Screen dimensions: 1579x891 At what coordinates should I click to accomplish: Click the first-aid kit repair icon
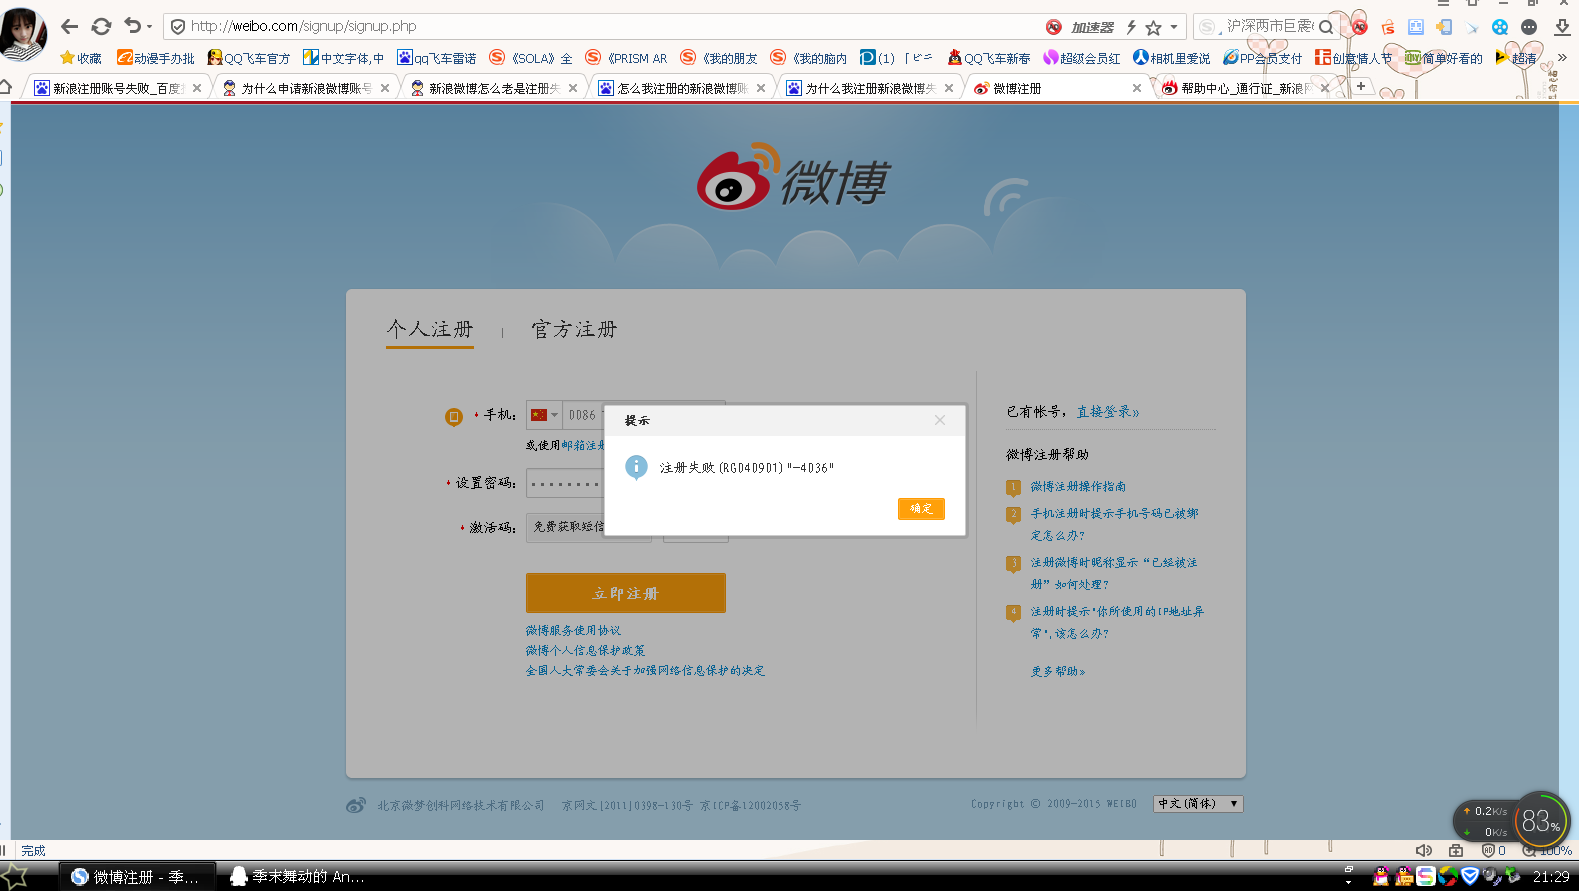(x=1456, y=851)
